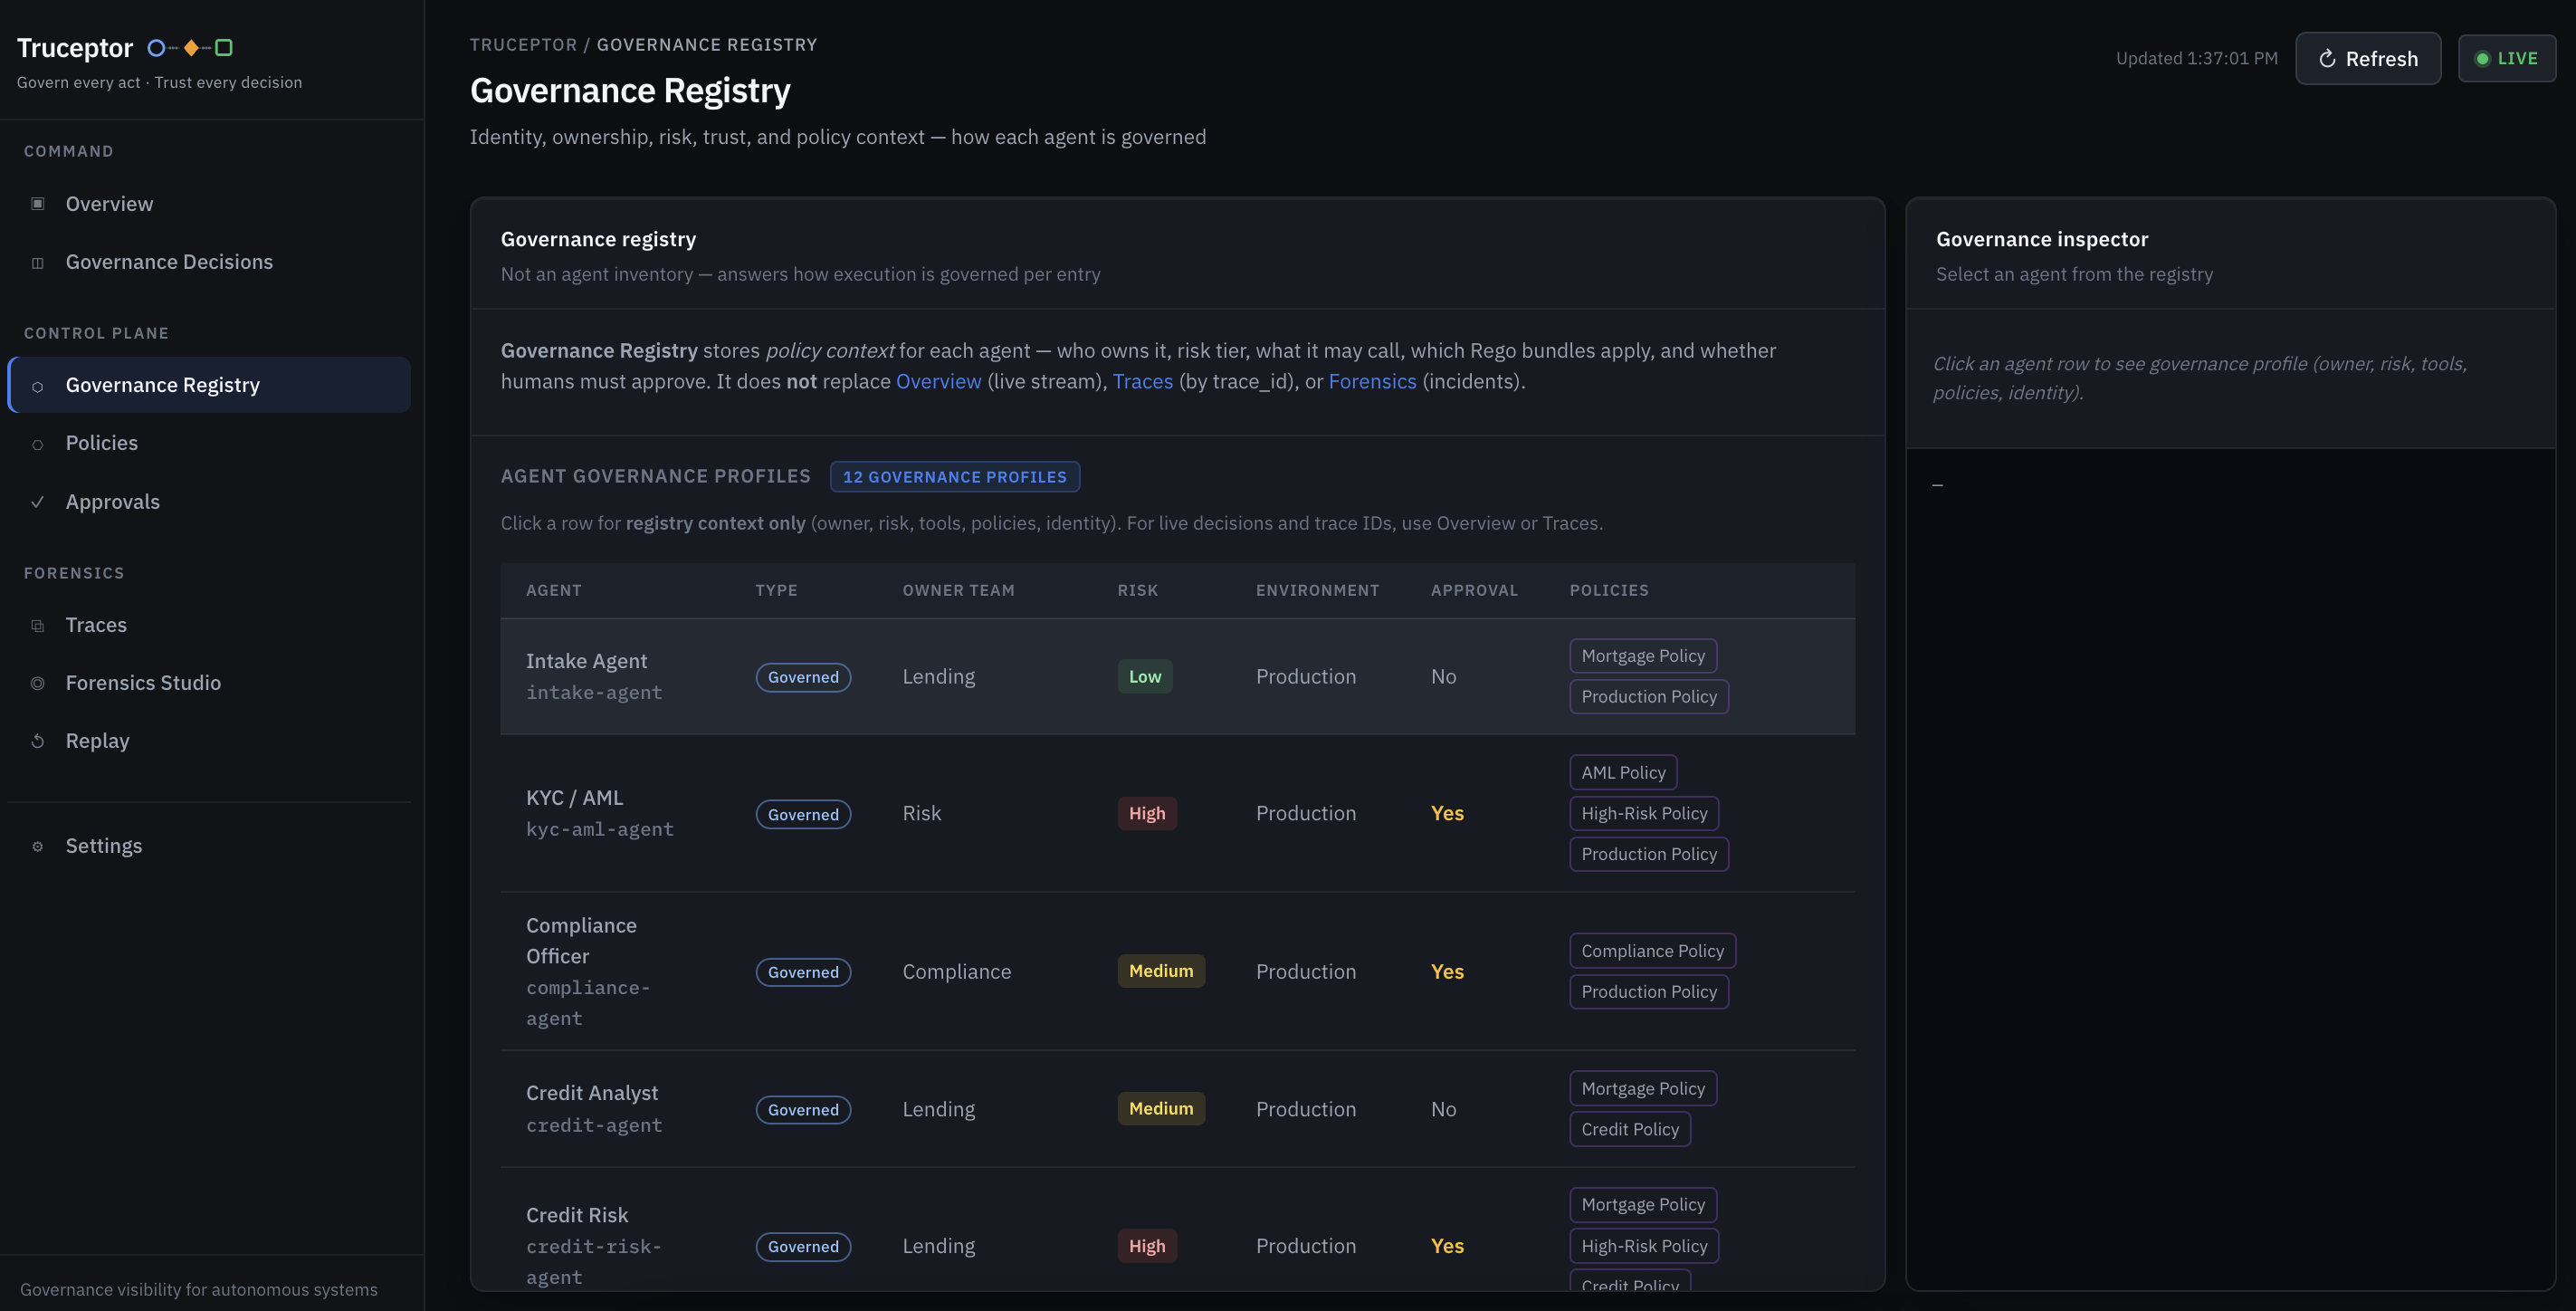Click Mortgage Policy tag in Intake Agent row
The width and height of the screenshot is (2576, 1311).
click(1643, 656)
